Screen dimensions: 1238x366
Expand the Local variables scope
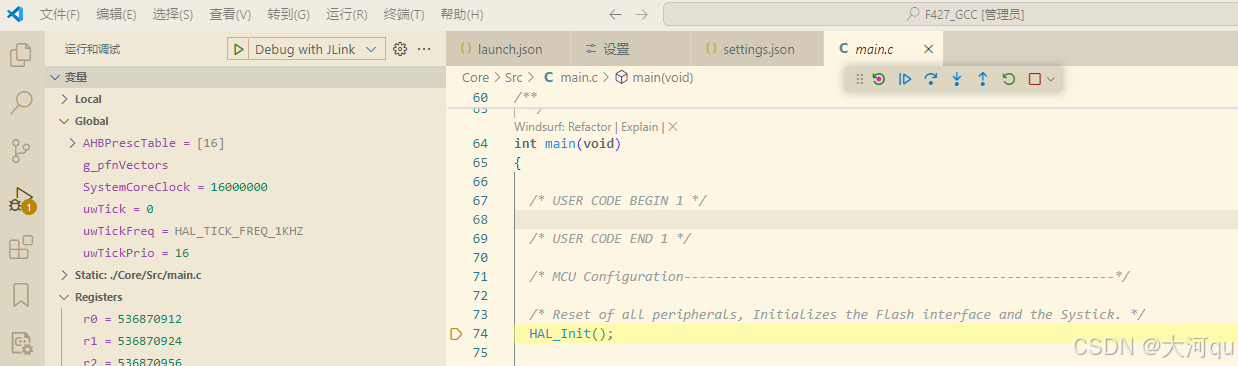pyautogui.click(x=65, y=99)
